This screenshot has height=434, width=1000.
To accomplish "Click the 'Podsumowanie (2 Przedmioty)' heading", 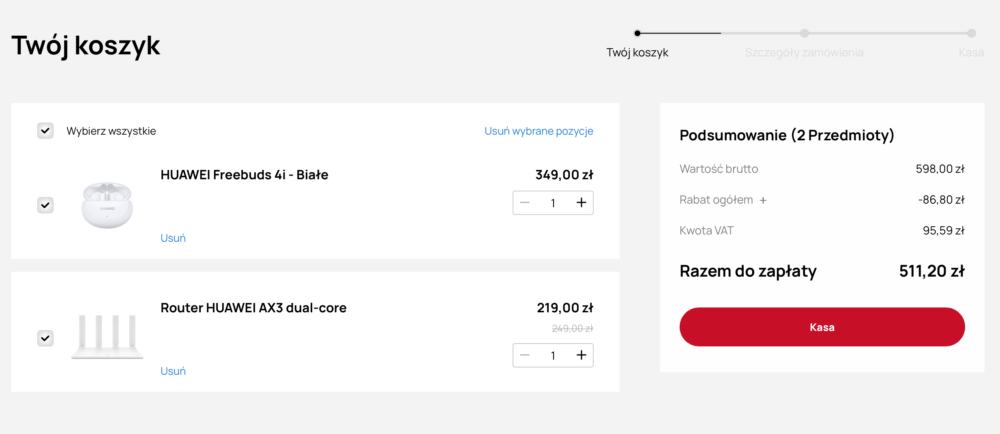I will [x=787, y=135].
